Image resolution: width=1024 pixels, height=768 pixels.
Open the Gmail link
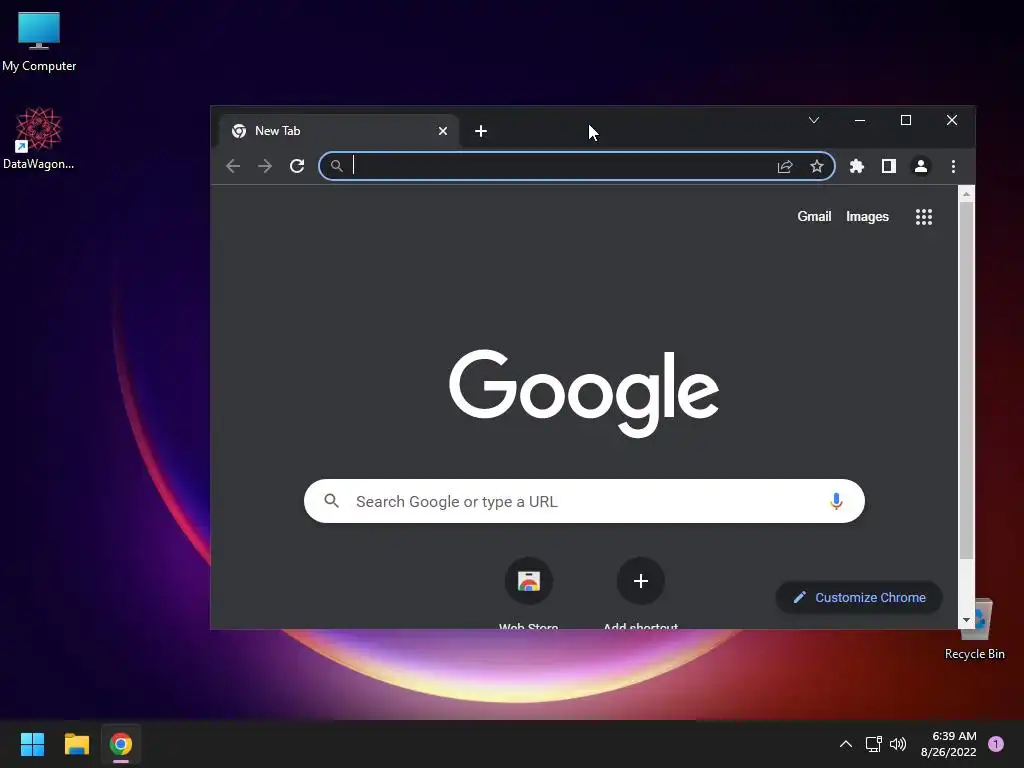(x=814, y=216)
